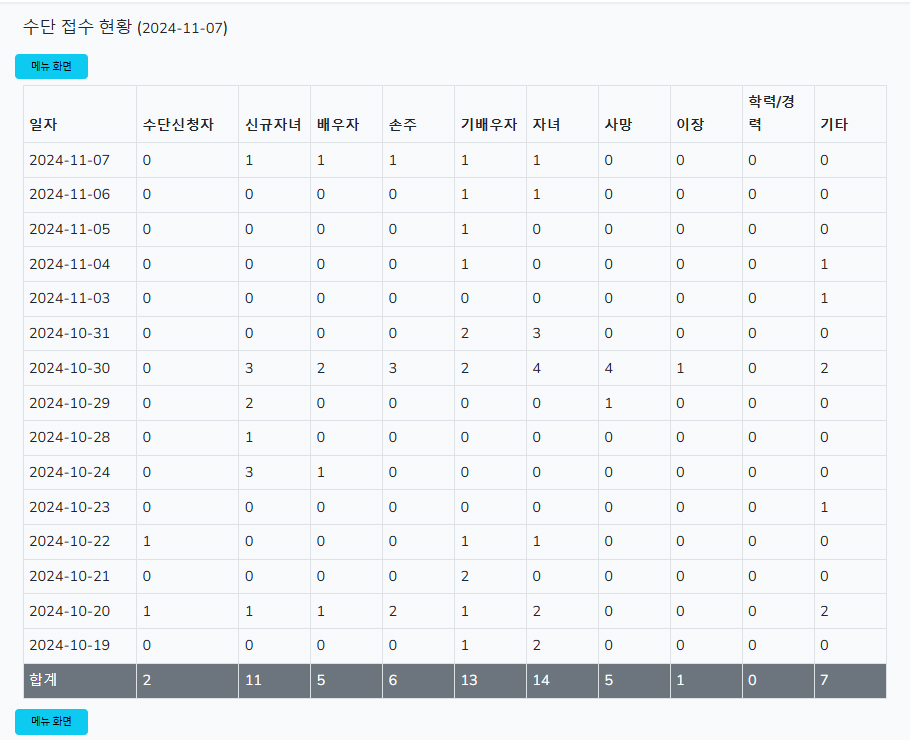Click the 기배우자 column header
This screenshot has width=910, height=740.
coord(489,125)
